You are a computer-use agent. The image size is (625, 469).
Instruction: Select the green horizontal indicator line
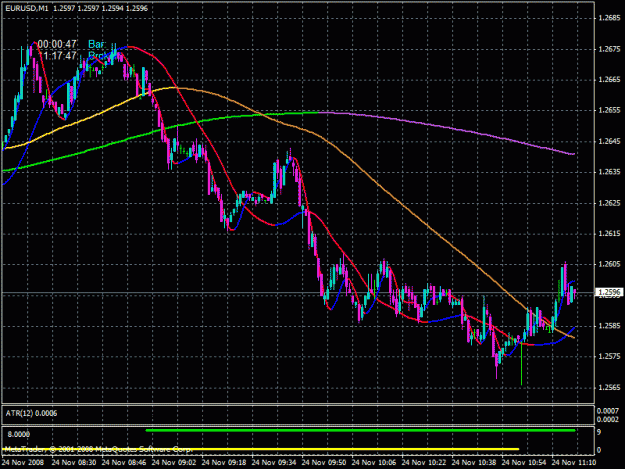tap(361, 430)
